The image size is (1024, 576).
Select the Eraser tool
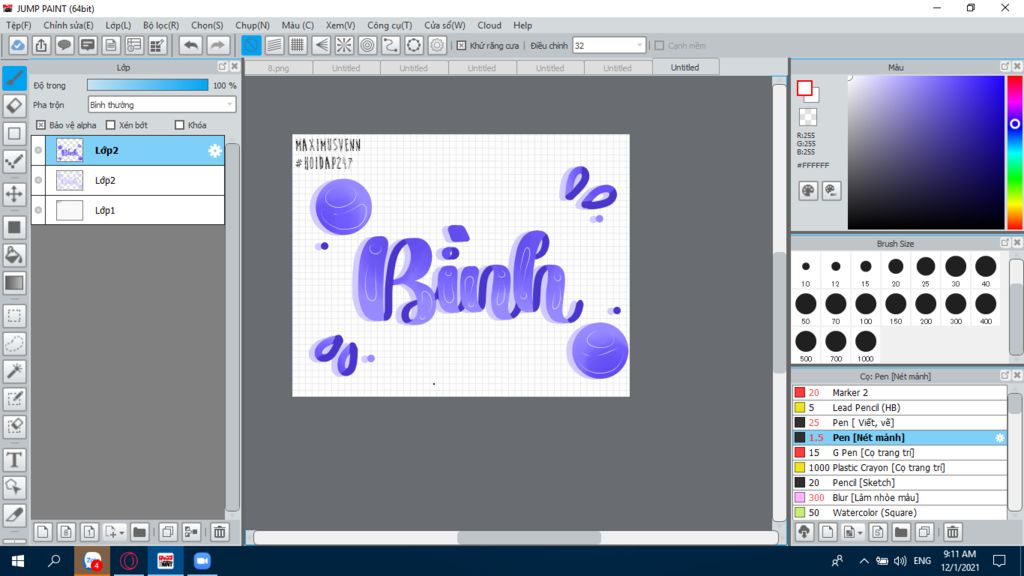pyautogui.click(x=14, y=106)
